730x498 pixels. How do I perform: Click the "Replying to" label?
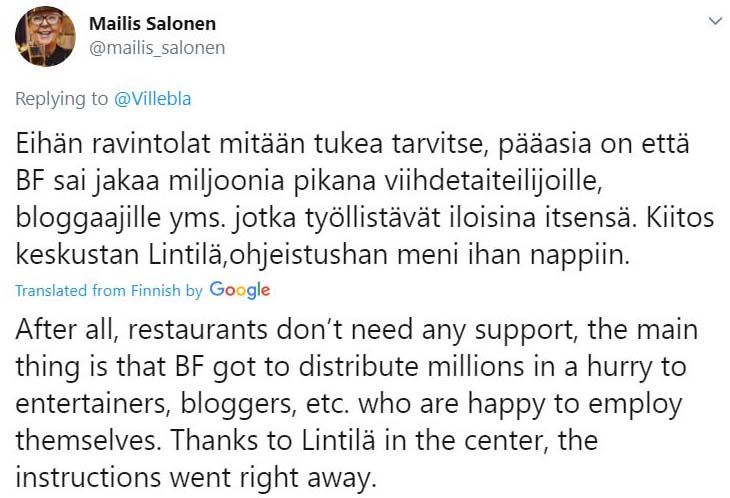[61, 99]
